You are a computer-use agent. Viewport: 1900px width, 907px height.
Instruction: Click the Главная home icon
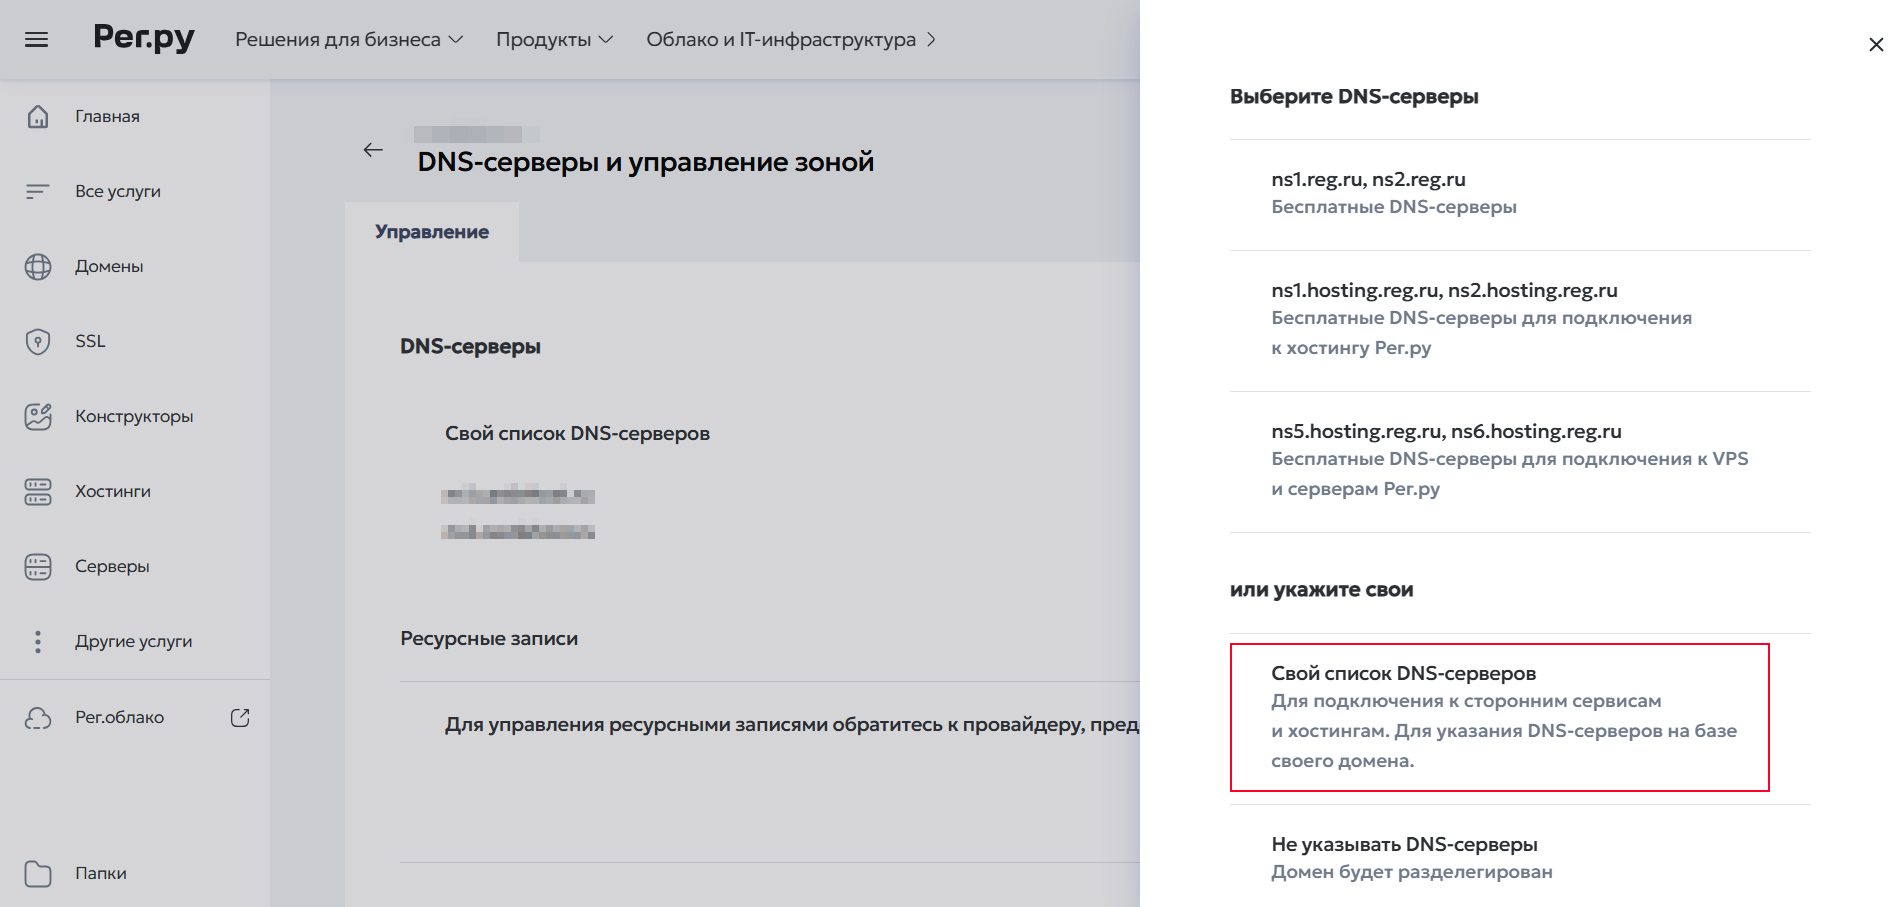coord(38,116)
